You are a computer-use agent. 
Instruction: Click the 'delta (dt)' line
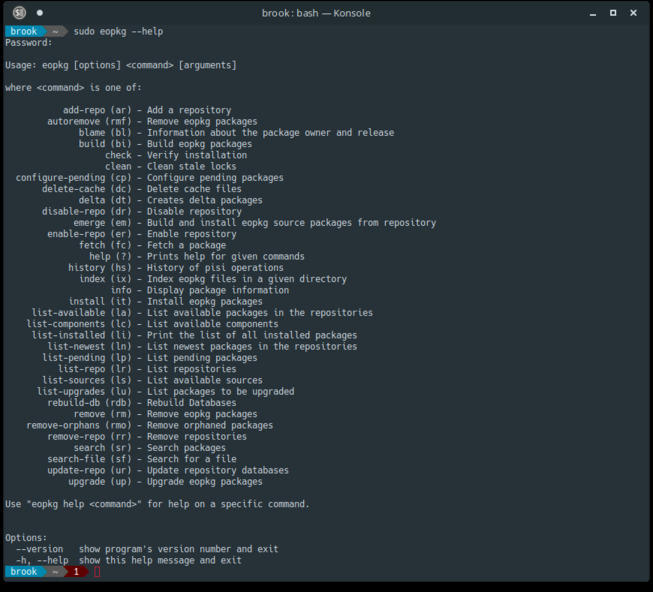pyautogui.click(x=171, y=200)
